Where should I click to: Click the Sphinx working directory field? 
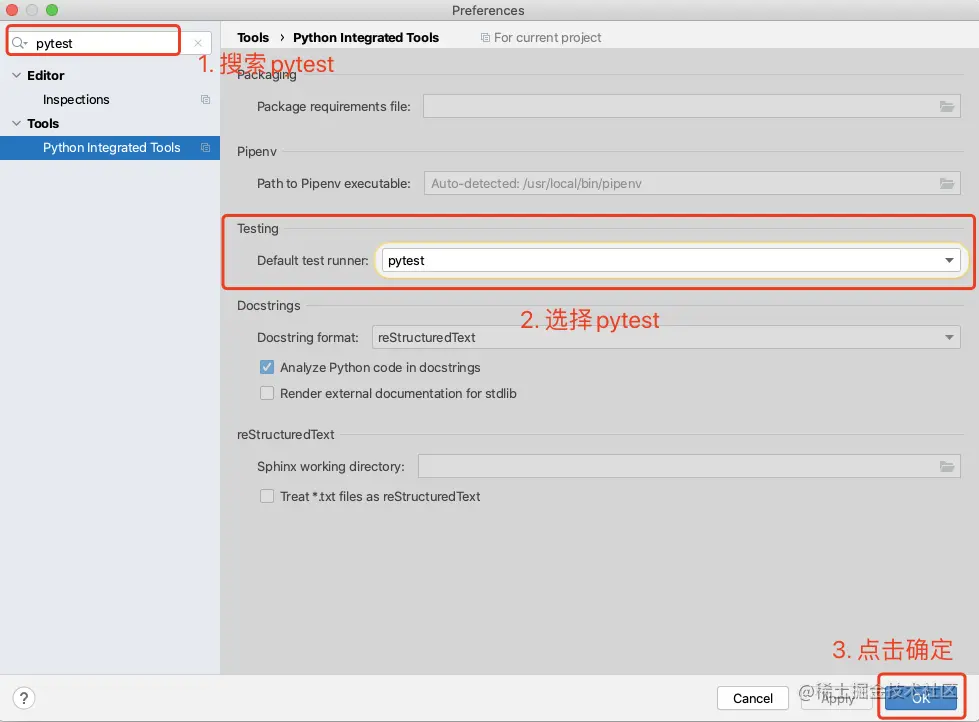click(x=689, y=466)
